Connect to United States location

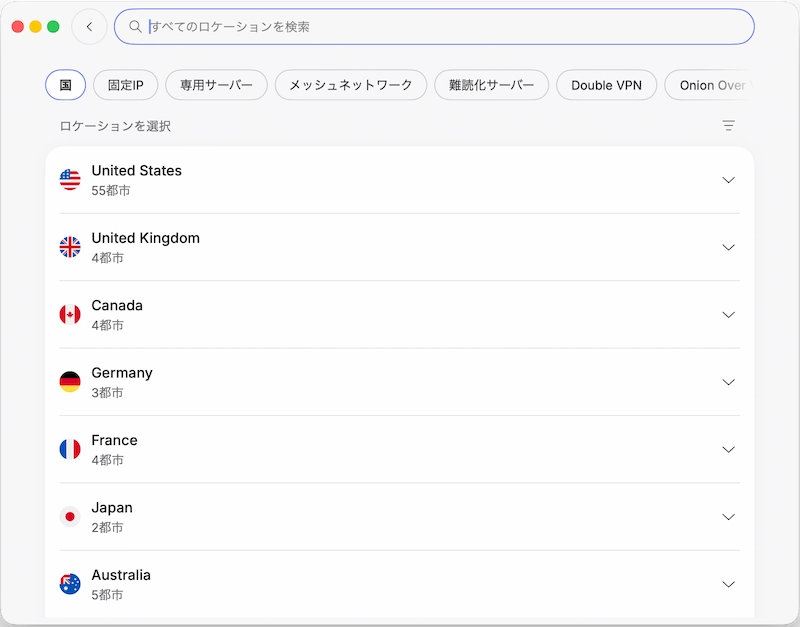coord(399,180)
